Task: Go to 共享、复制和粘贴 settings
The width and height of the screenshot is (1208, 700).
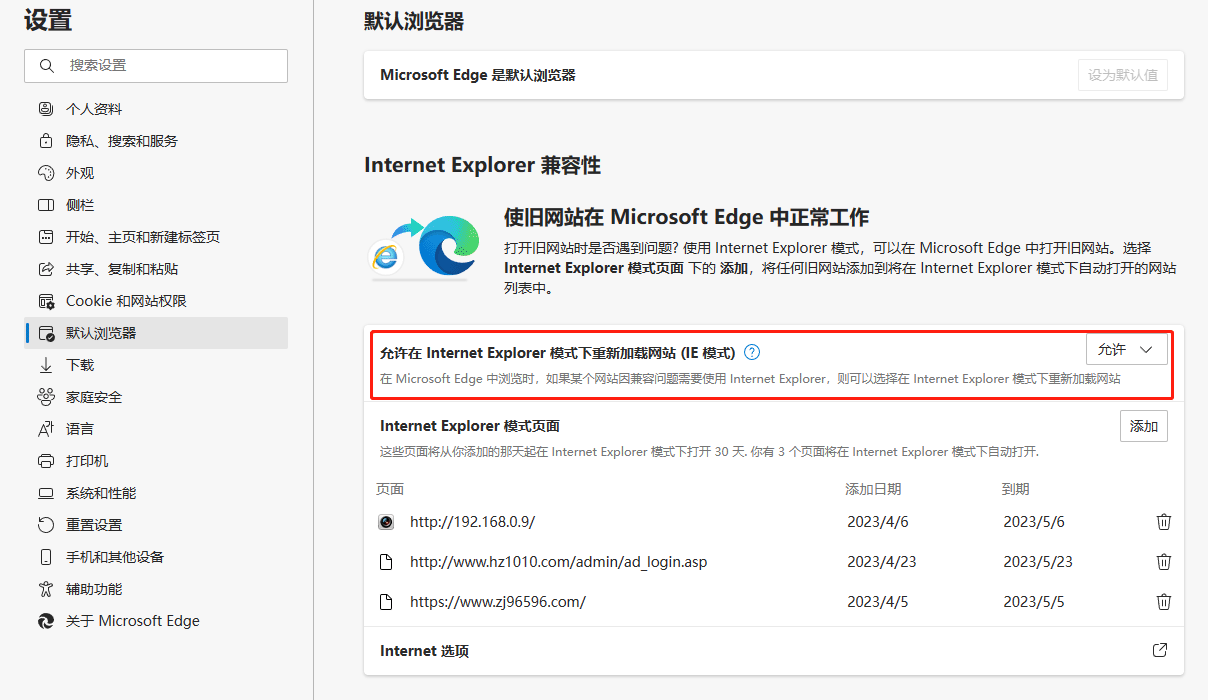Action: click(156, 269)
